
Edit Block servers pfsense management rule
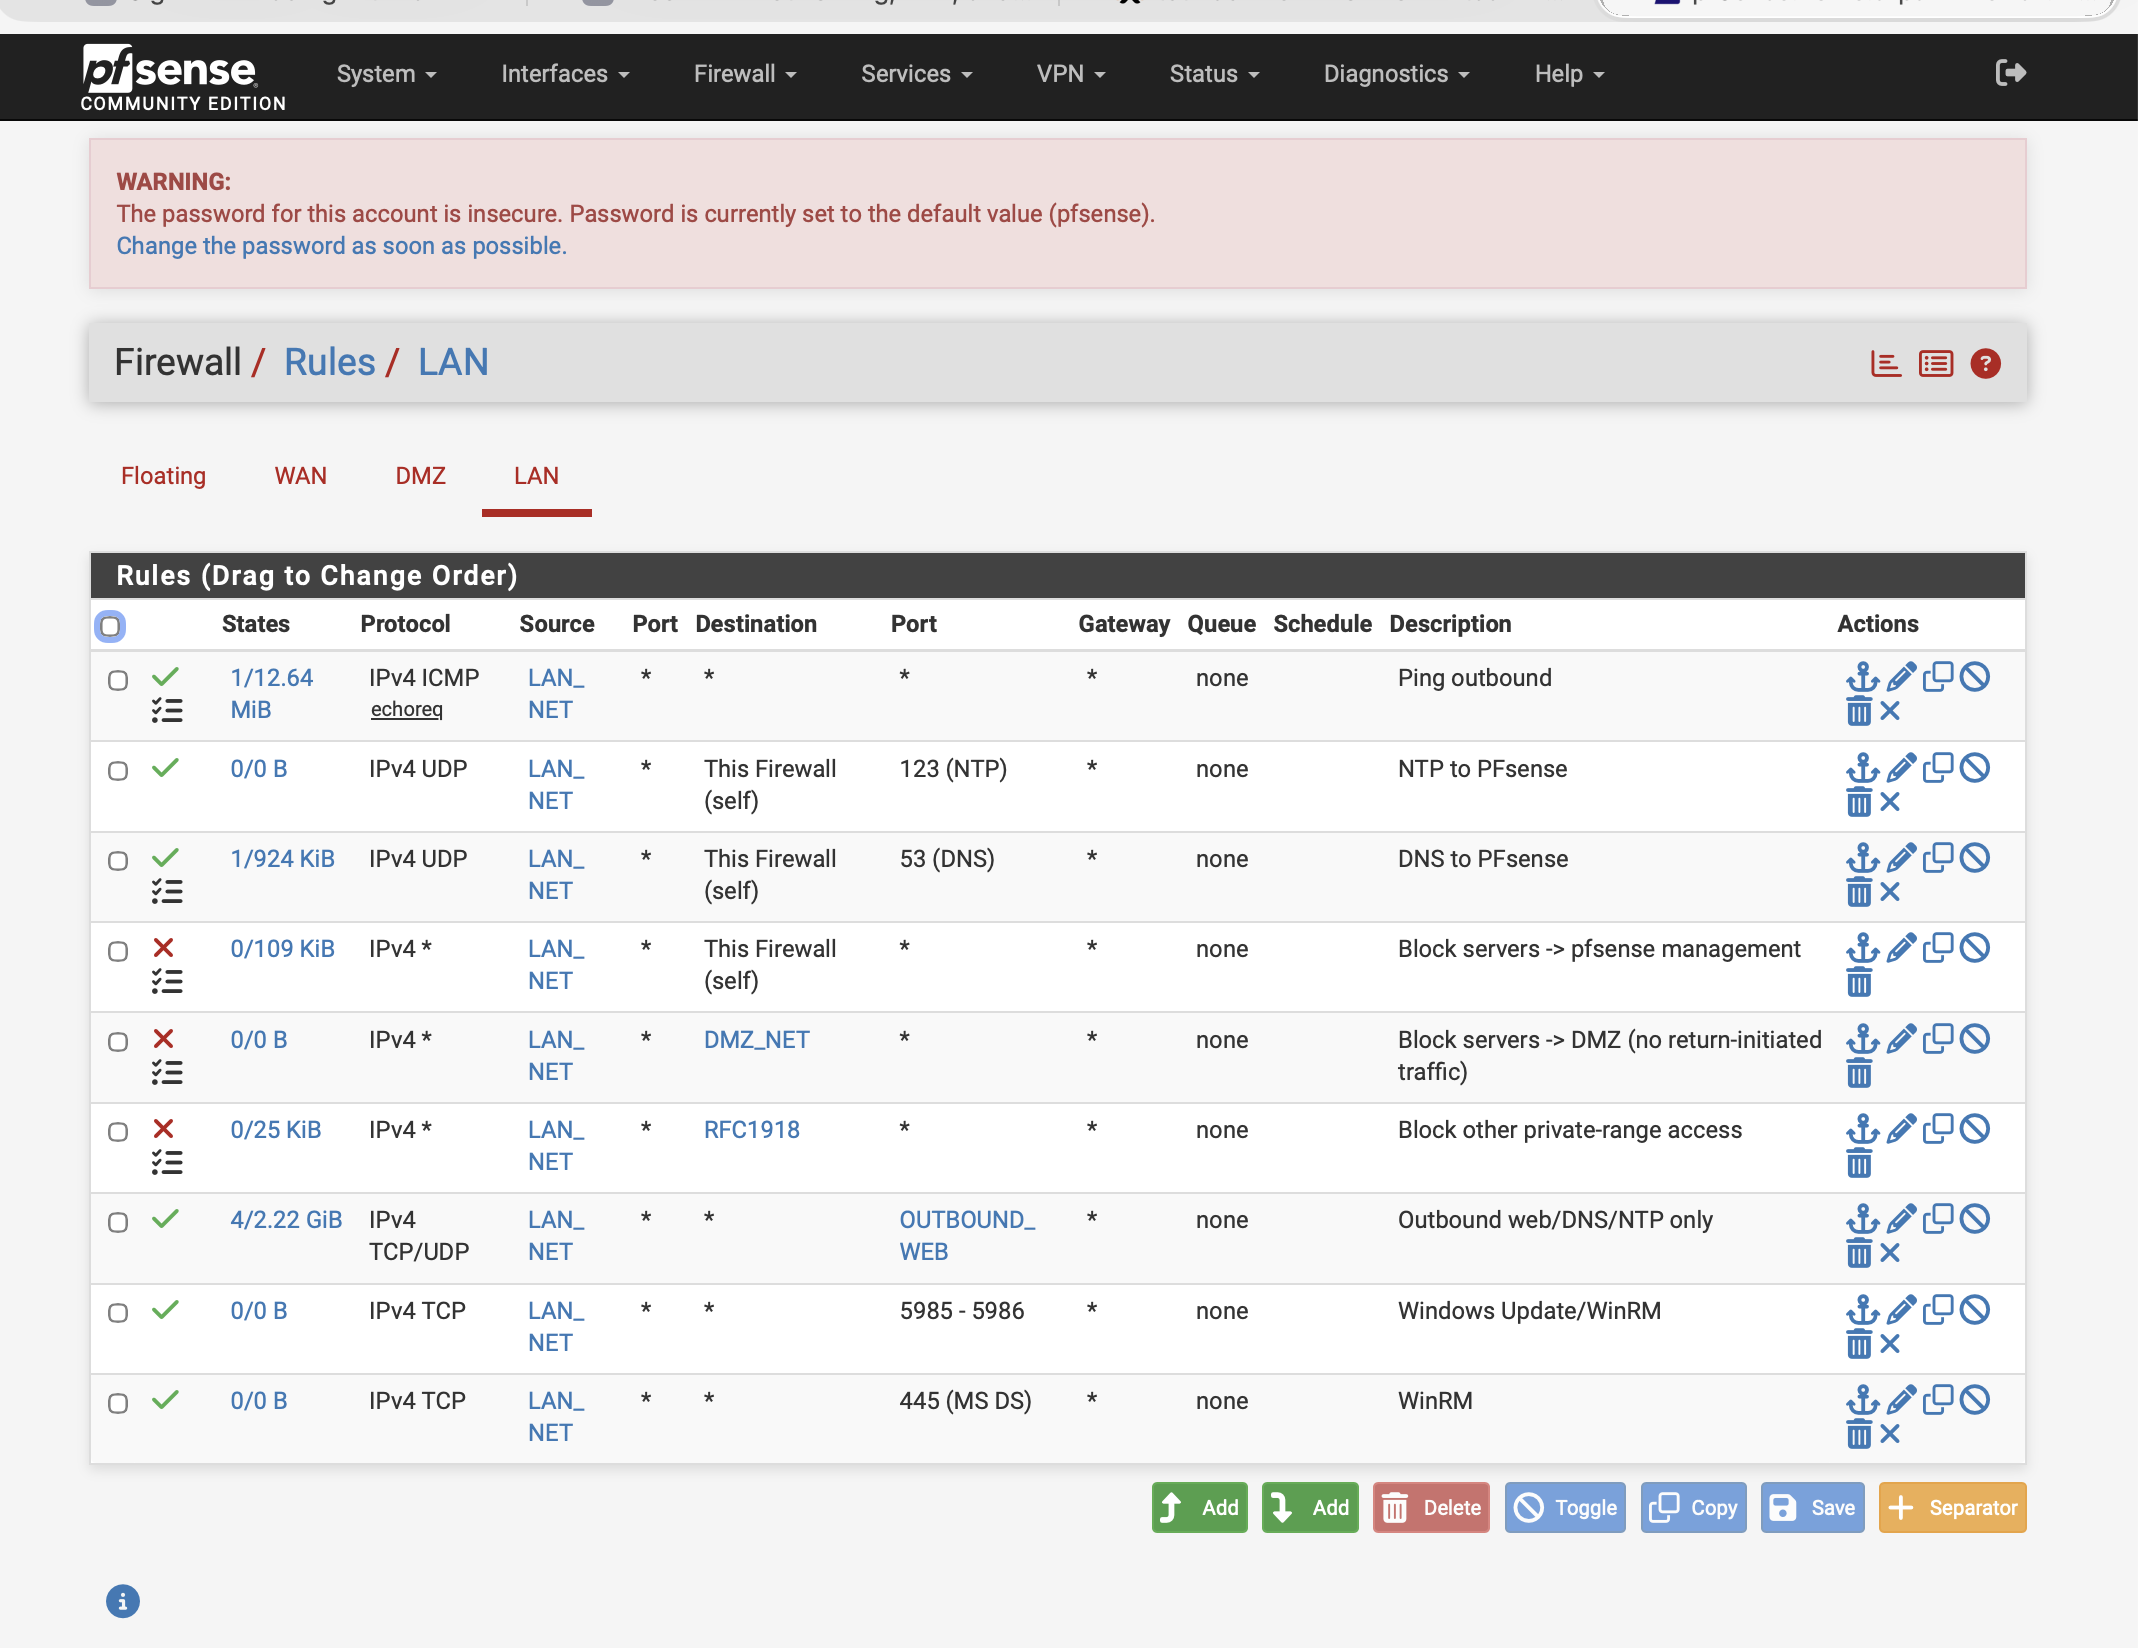pos(1901,949)
